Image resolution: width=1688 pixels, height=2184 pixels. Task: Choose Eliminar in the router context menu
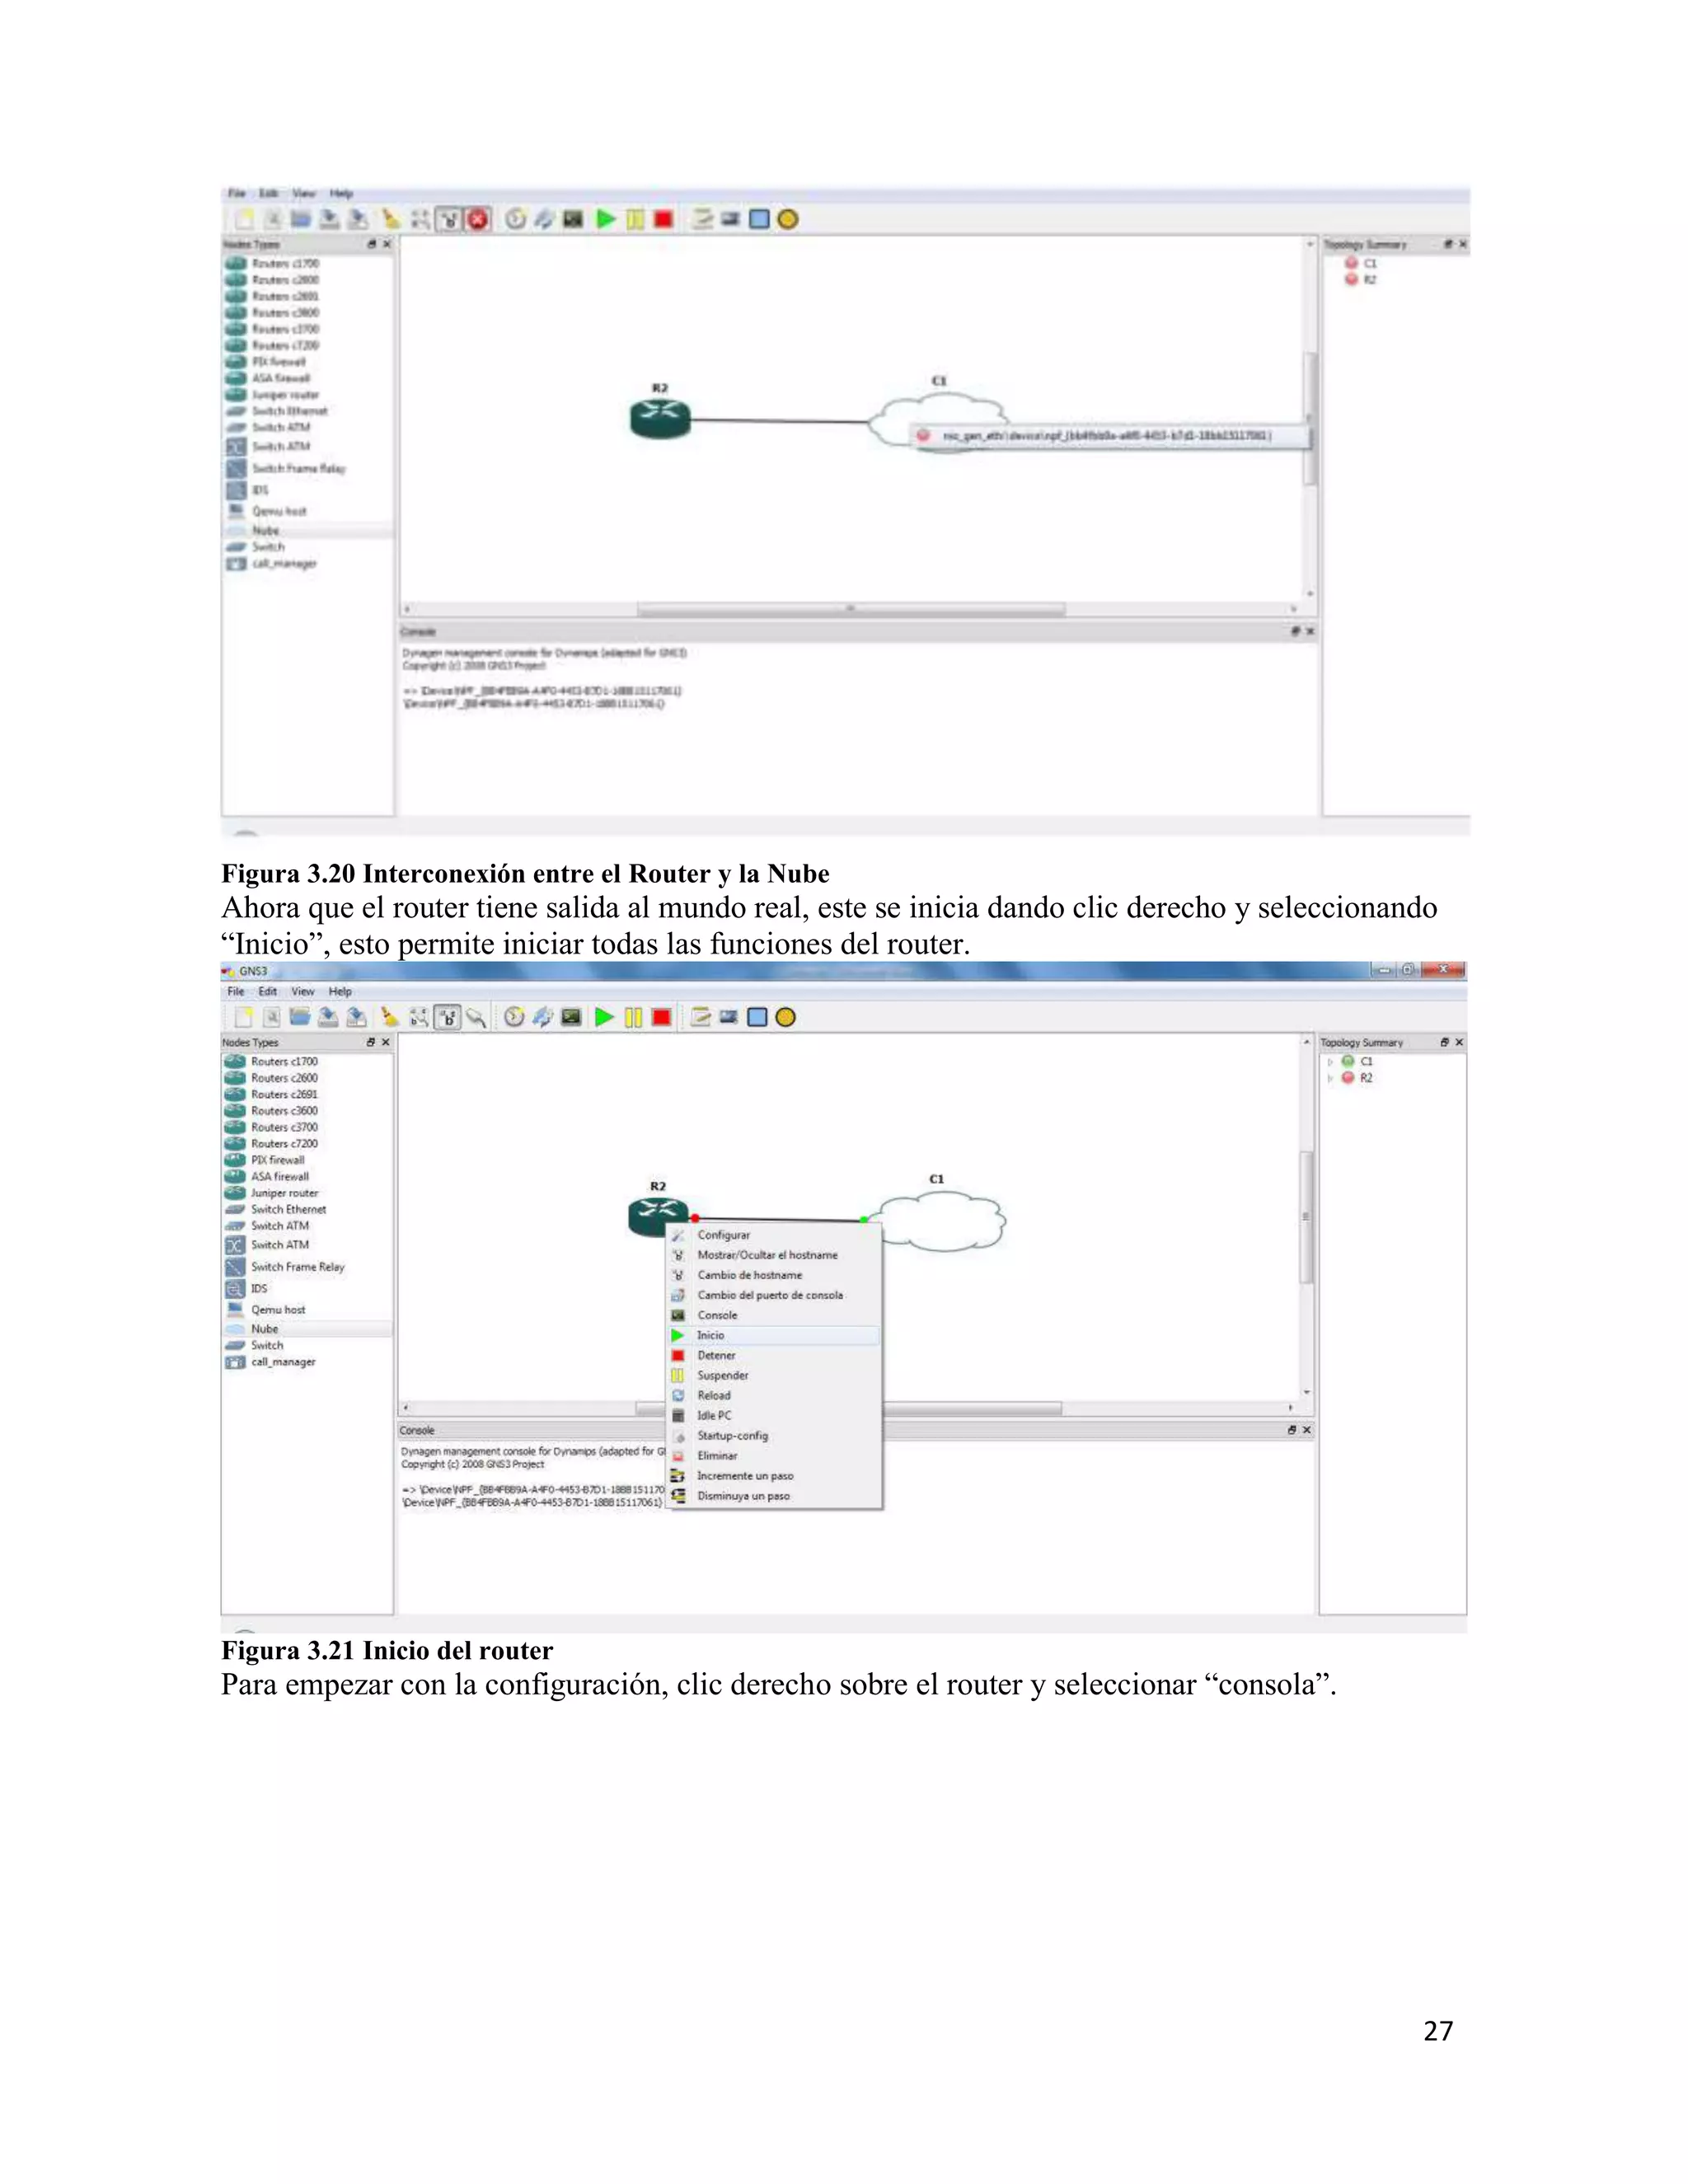click(775, 1456)
